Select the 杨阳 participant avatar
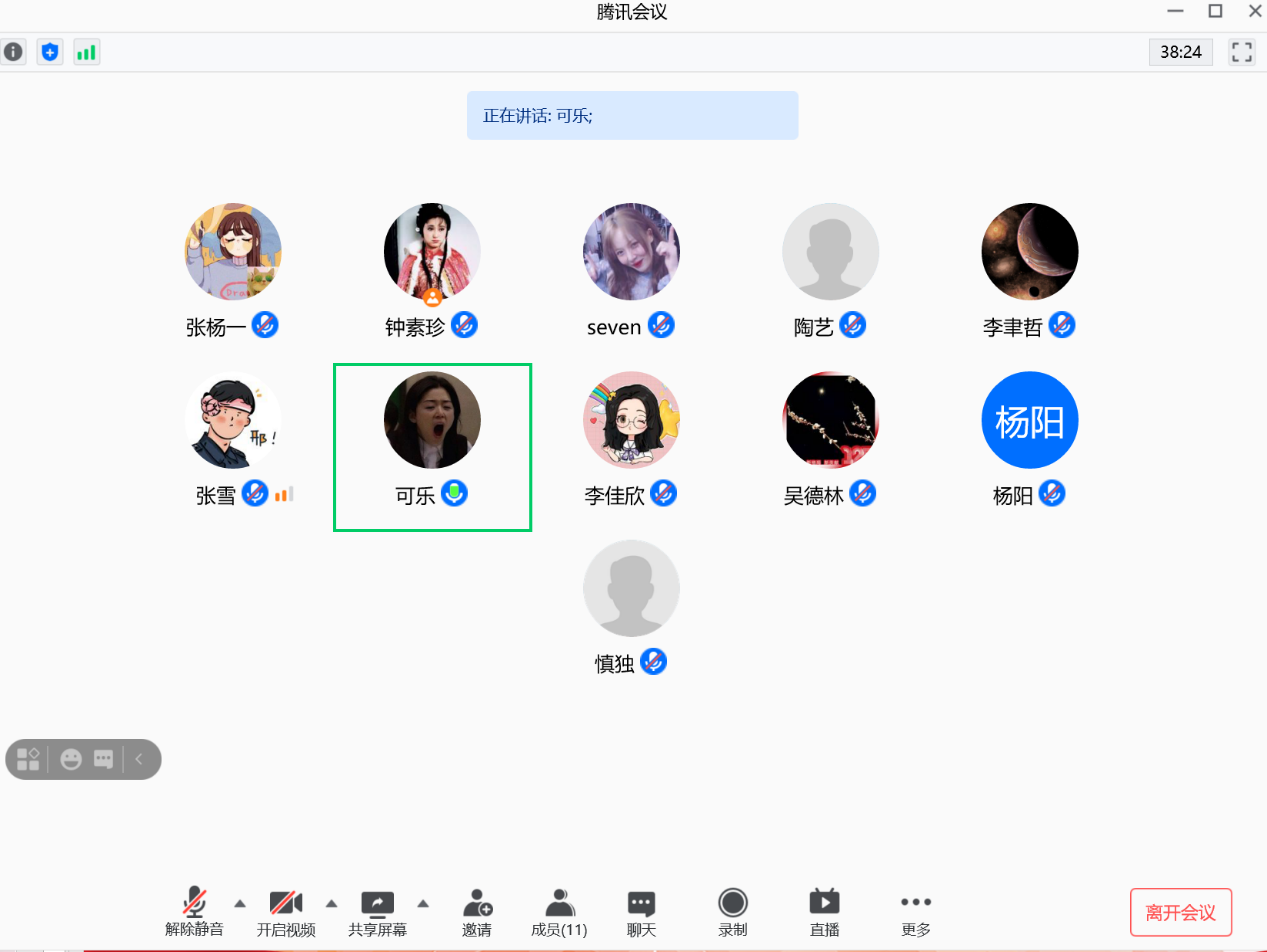The height and width of the screenshot is (952, 1267). pos(1030,420)
